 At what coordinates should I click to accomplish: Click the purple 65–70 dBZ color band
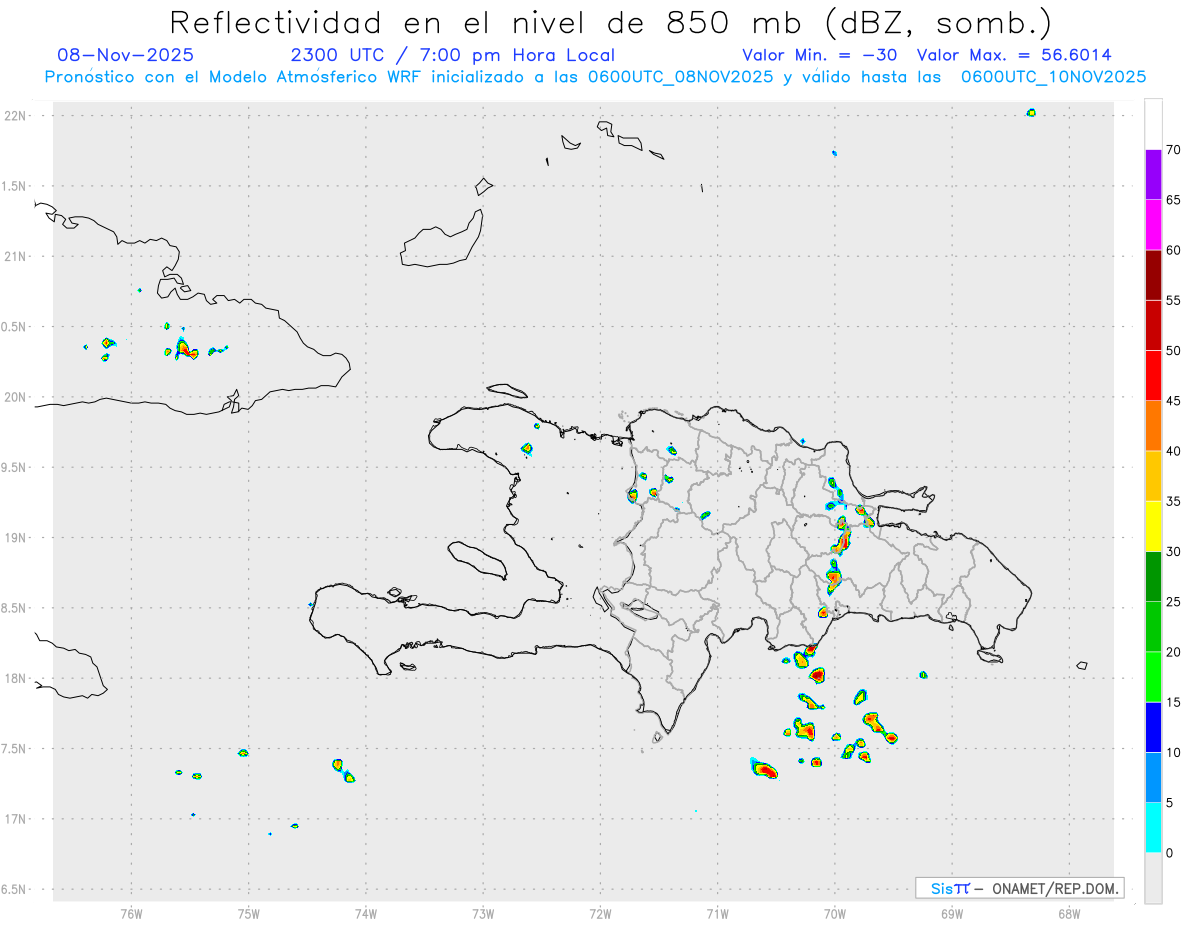tap(1153, 175)
